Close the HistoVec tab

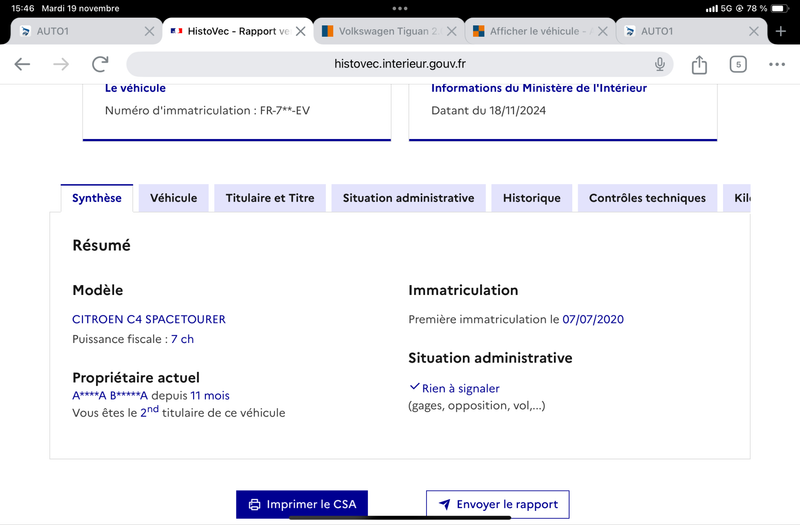301,32
